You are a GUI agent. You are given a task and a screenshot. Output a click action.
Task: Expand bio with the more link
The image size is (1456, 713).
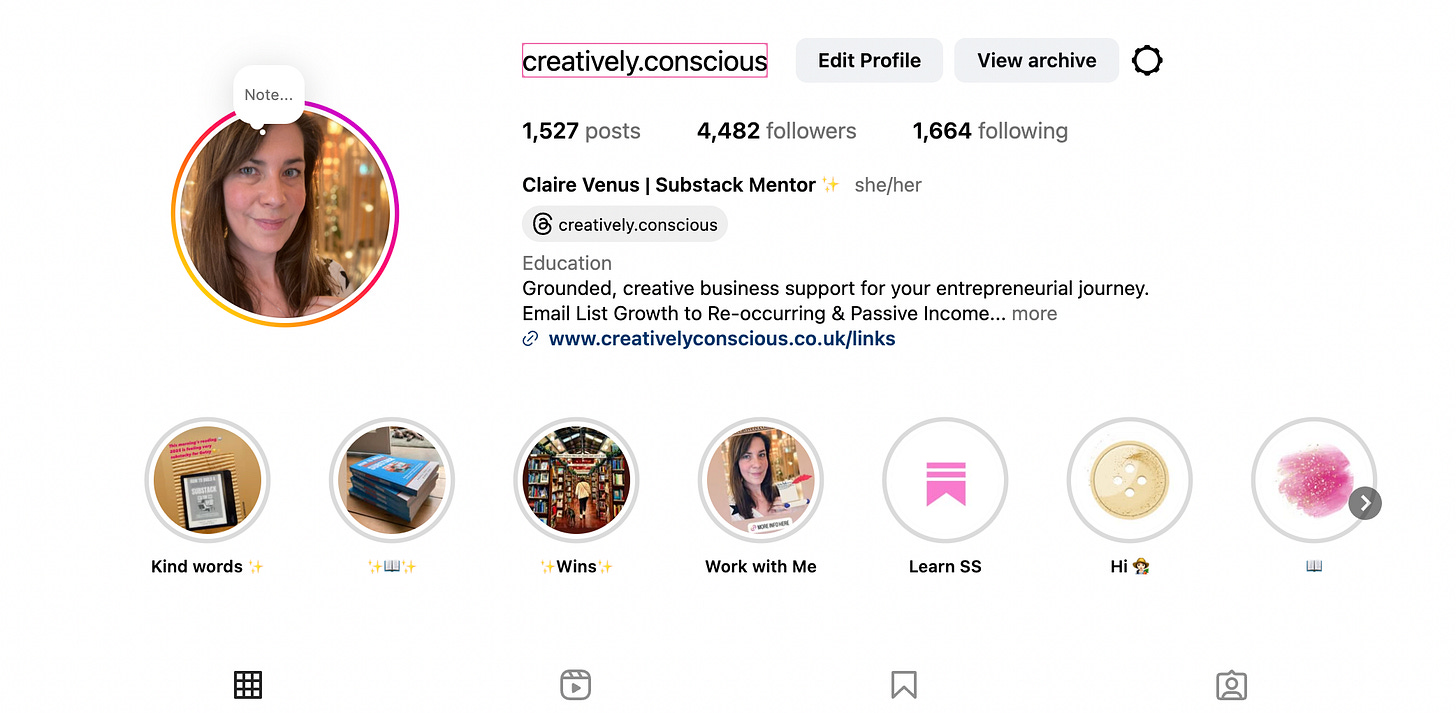point(1034,314)
